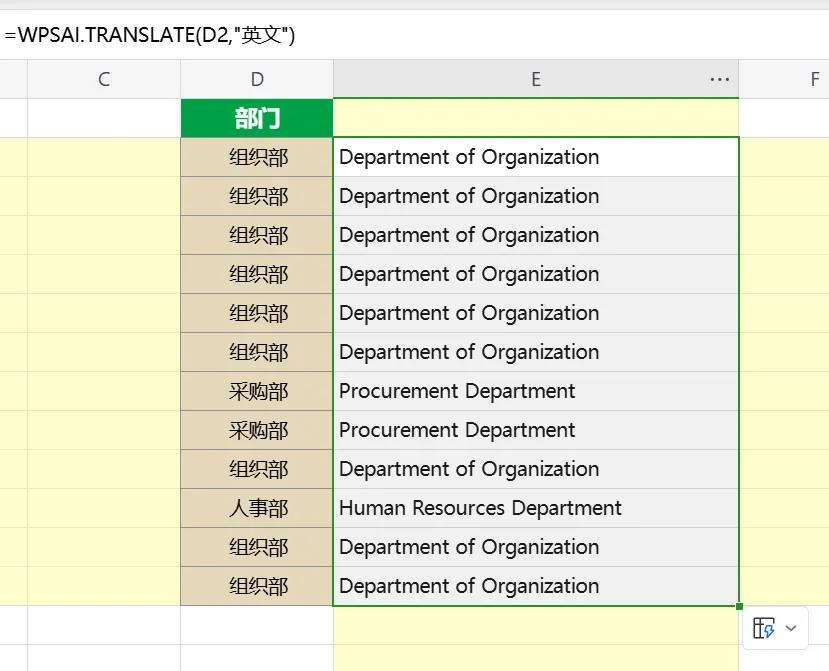
Task: Click the first Procurement Department cell
Action: coord(536,391)
